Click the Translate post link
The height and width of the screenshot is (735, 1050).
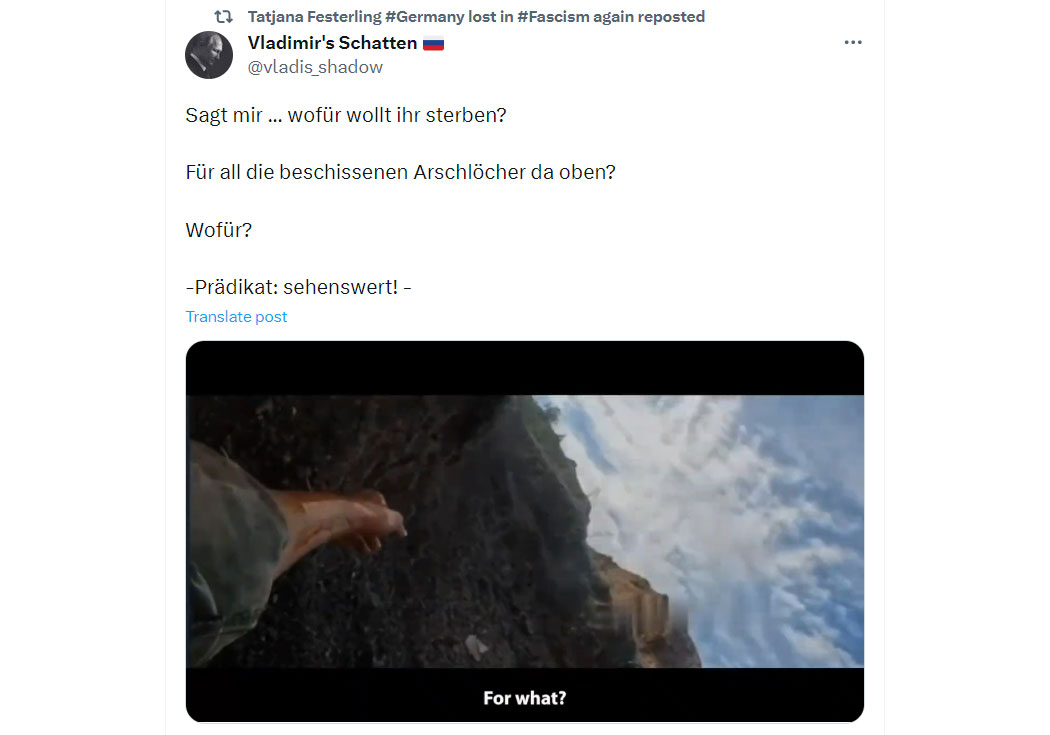(236, 317)
